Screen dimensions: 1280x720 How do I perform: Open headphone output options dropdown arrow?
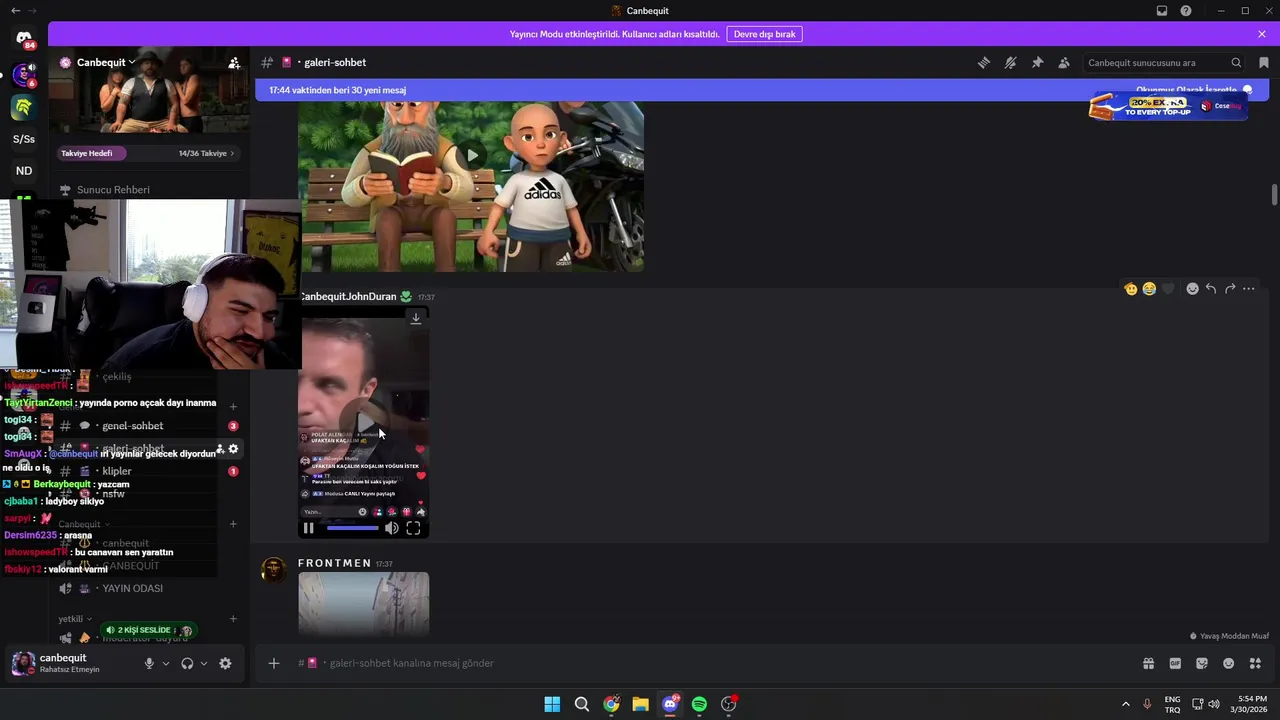tap(204, 663)
